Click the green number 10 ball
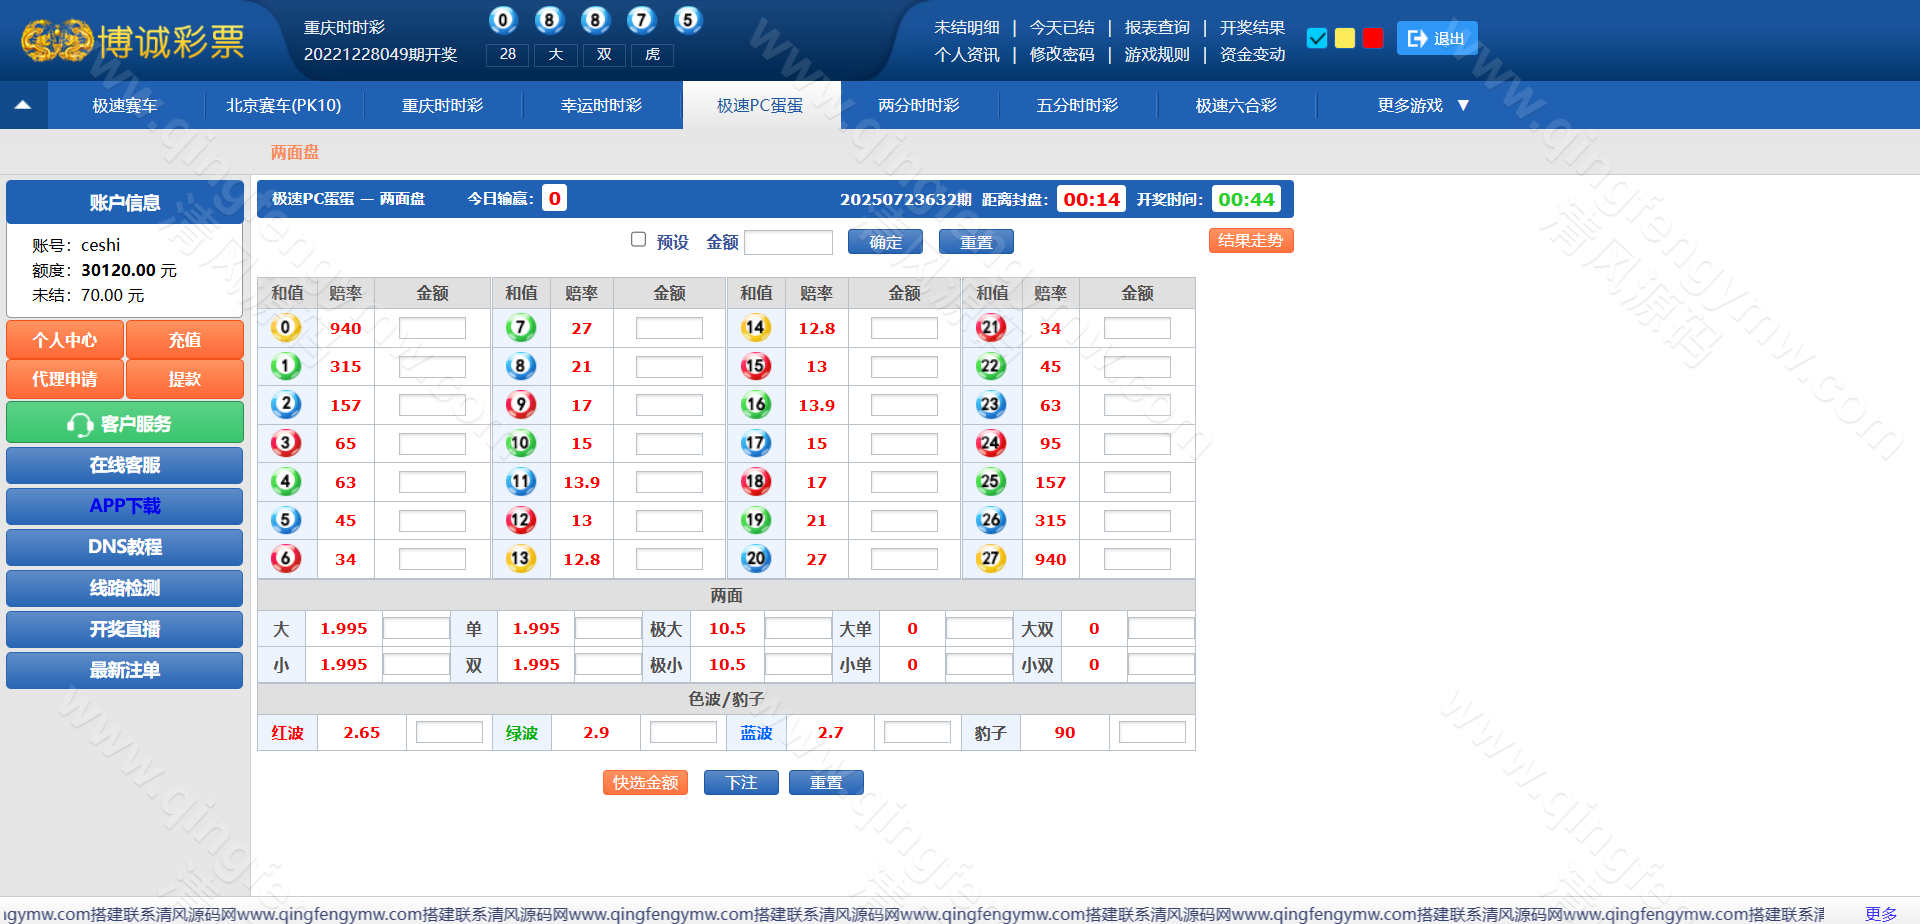1920x924 pixels. click(520, 443)
